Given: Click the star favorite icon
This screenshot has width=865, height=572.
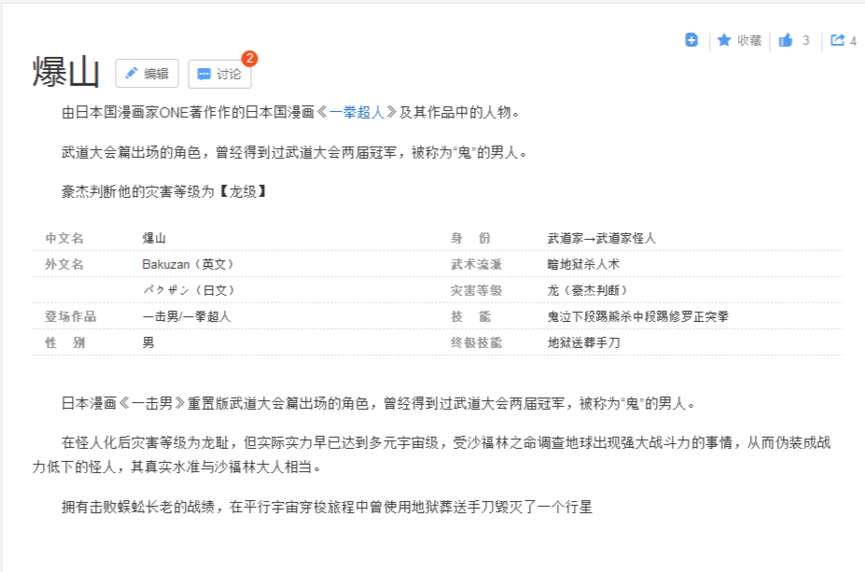Looking at the screenshot, I should (724, 40).
